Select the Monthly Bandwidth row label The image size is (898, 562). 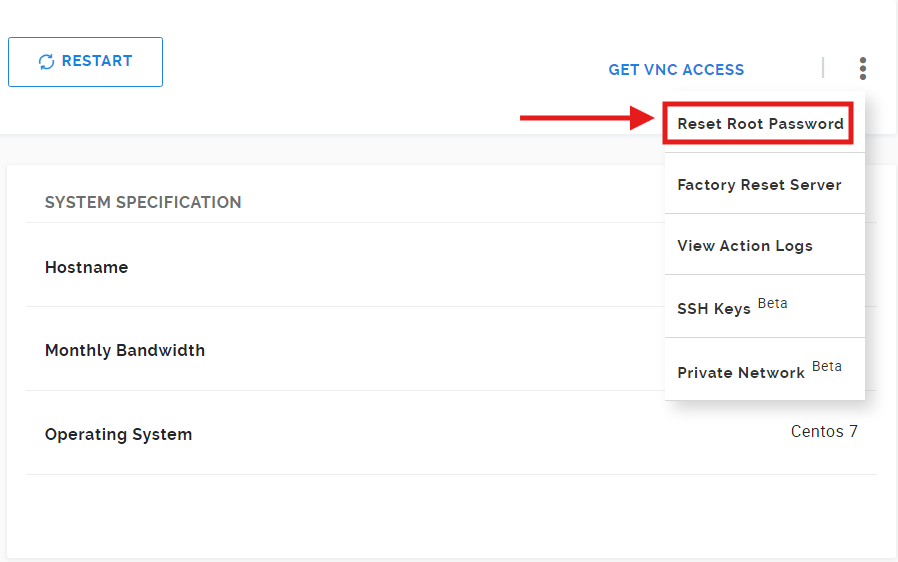click(x=125, y=350)
